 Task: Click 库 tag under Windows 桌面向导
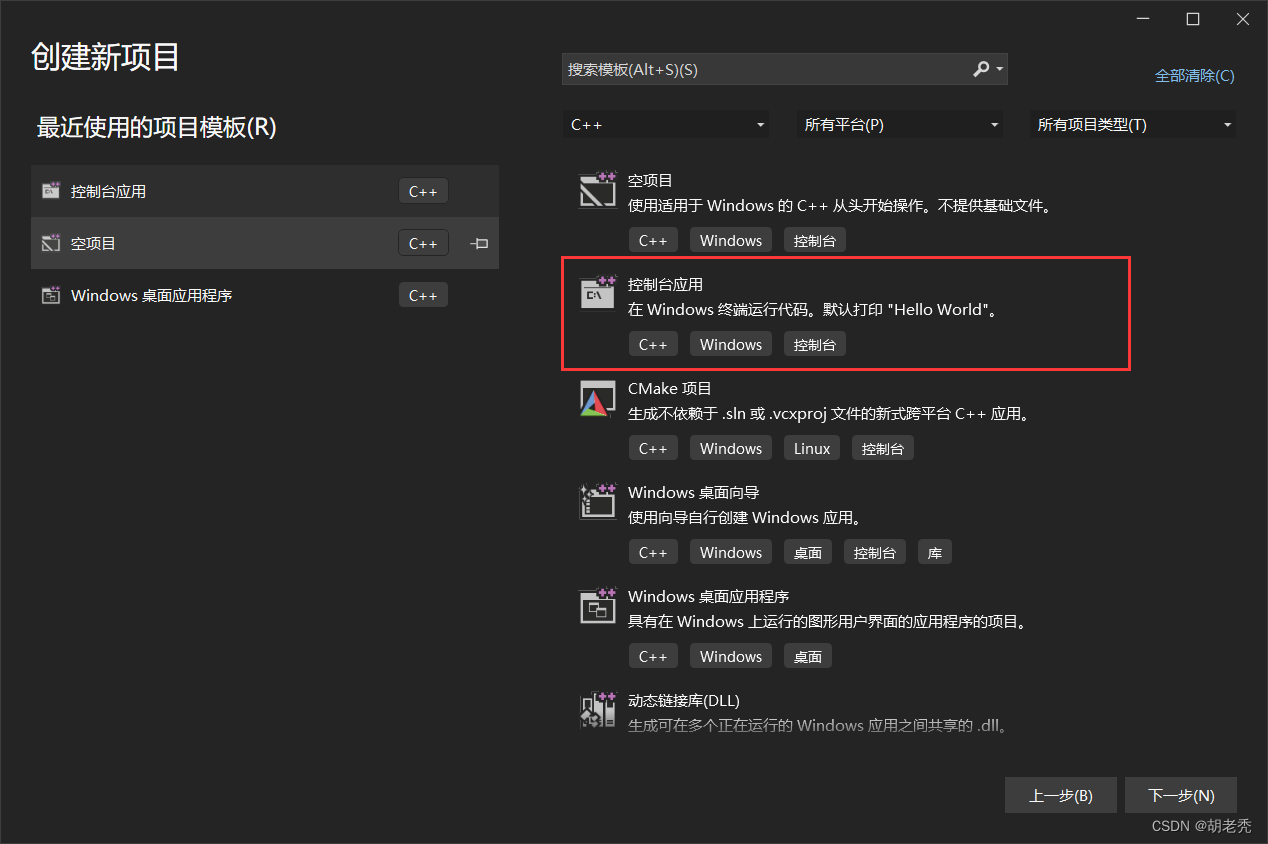pos(935,552)
